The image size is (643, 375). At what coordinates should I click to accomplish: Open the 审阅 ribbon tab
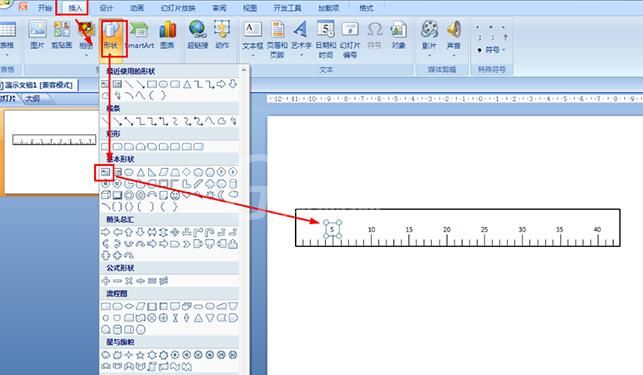(219, 7)
